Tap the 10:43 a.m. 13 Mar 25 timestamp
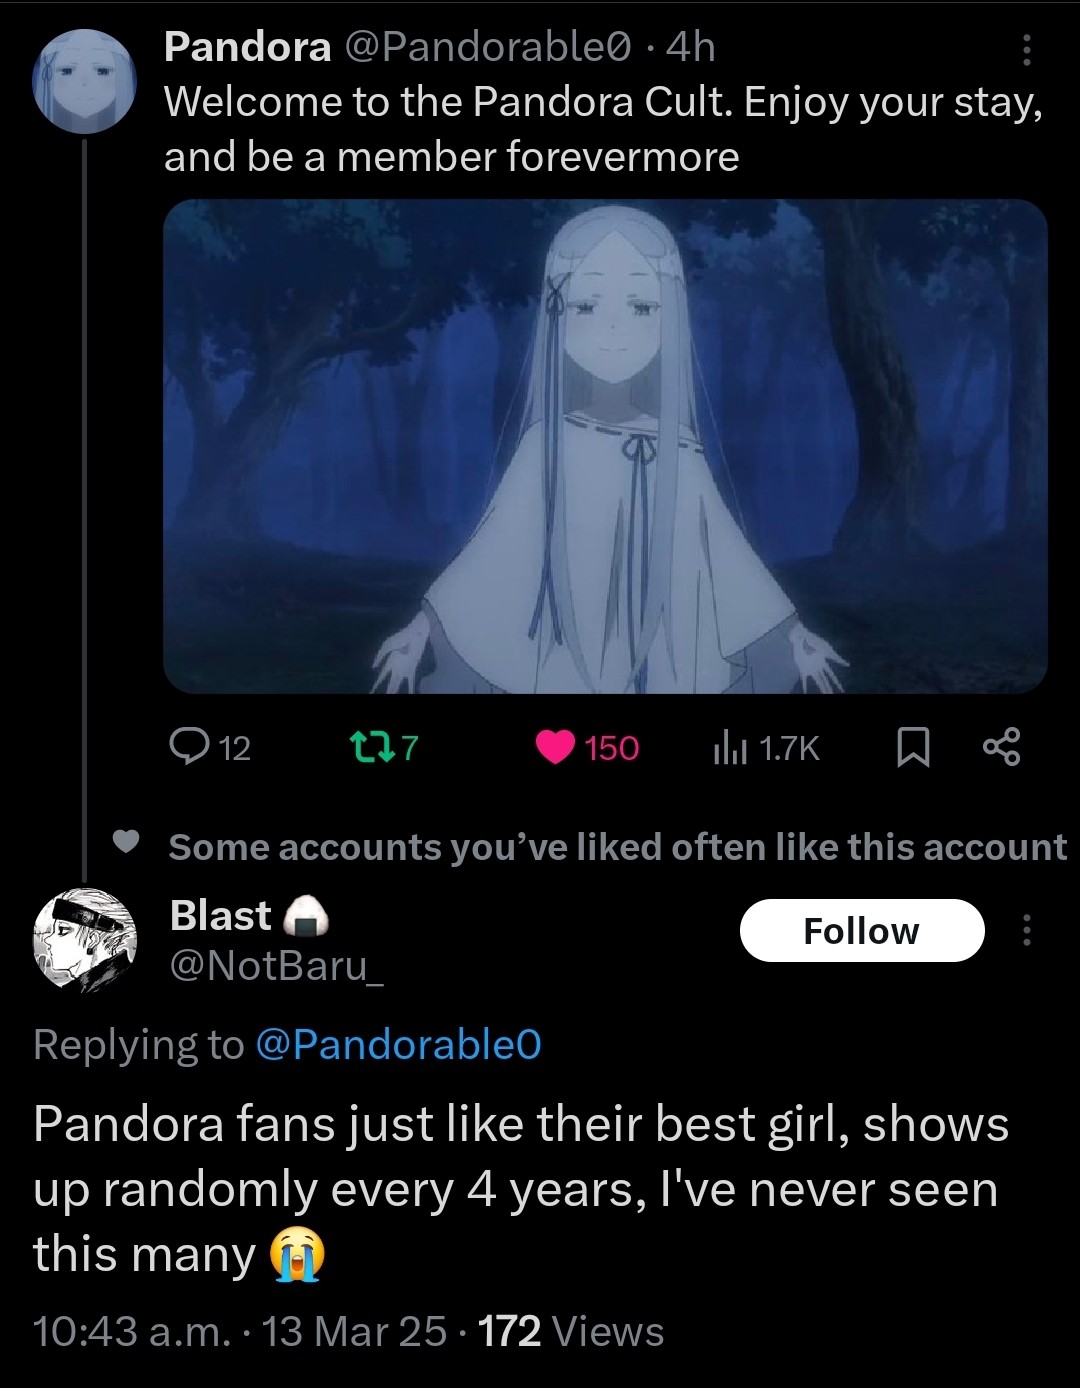 [x=240, y=1331]
